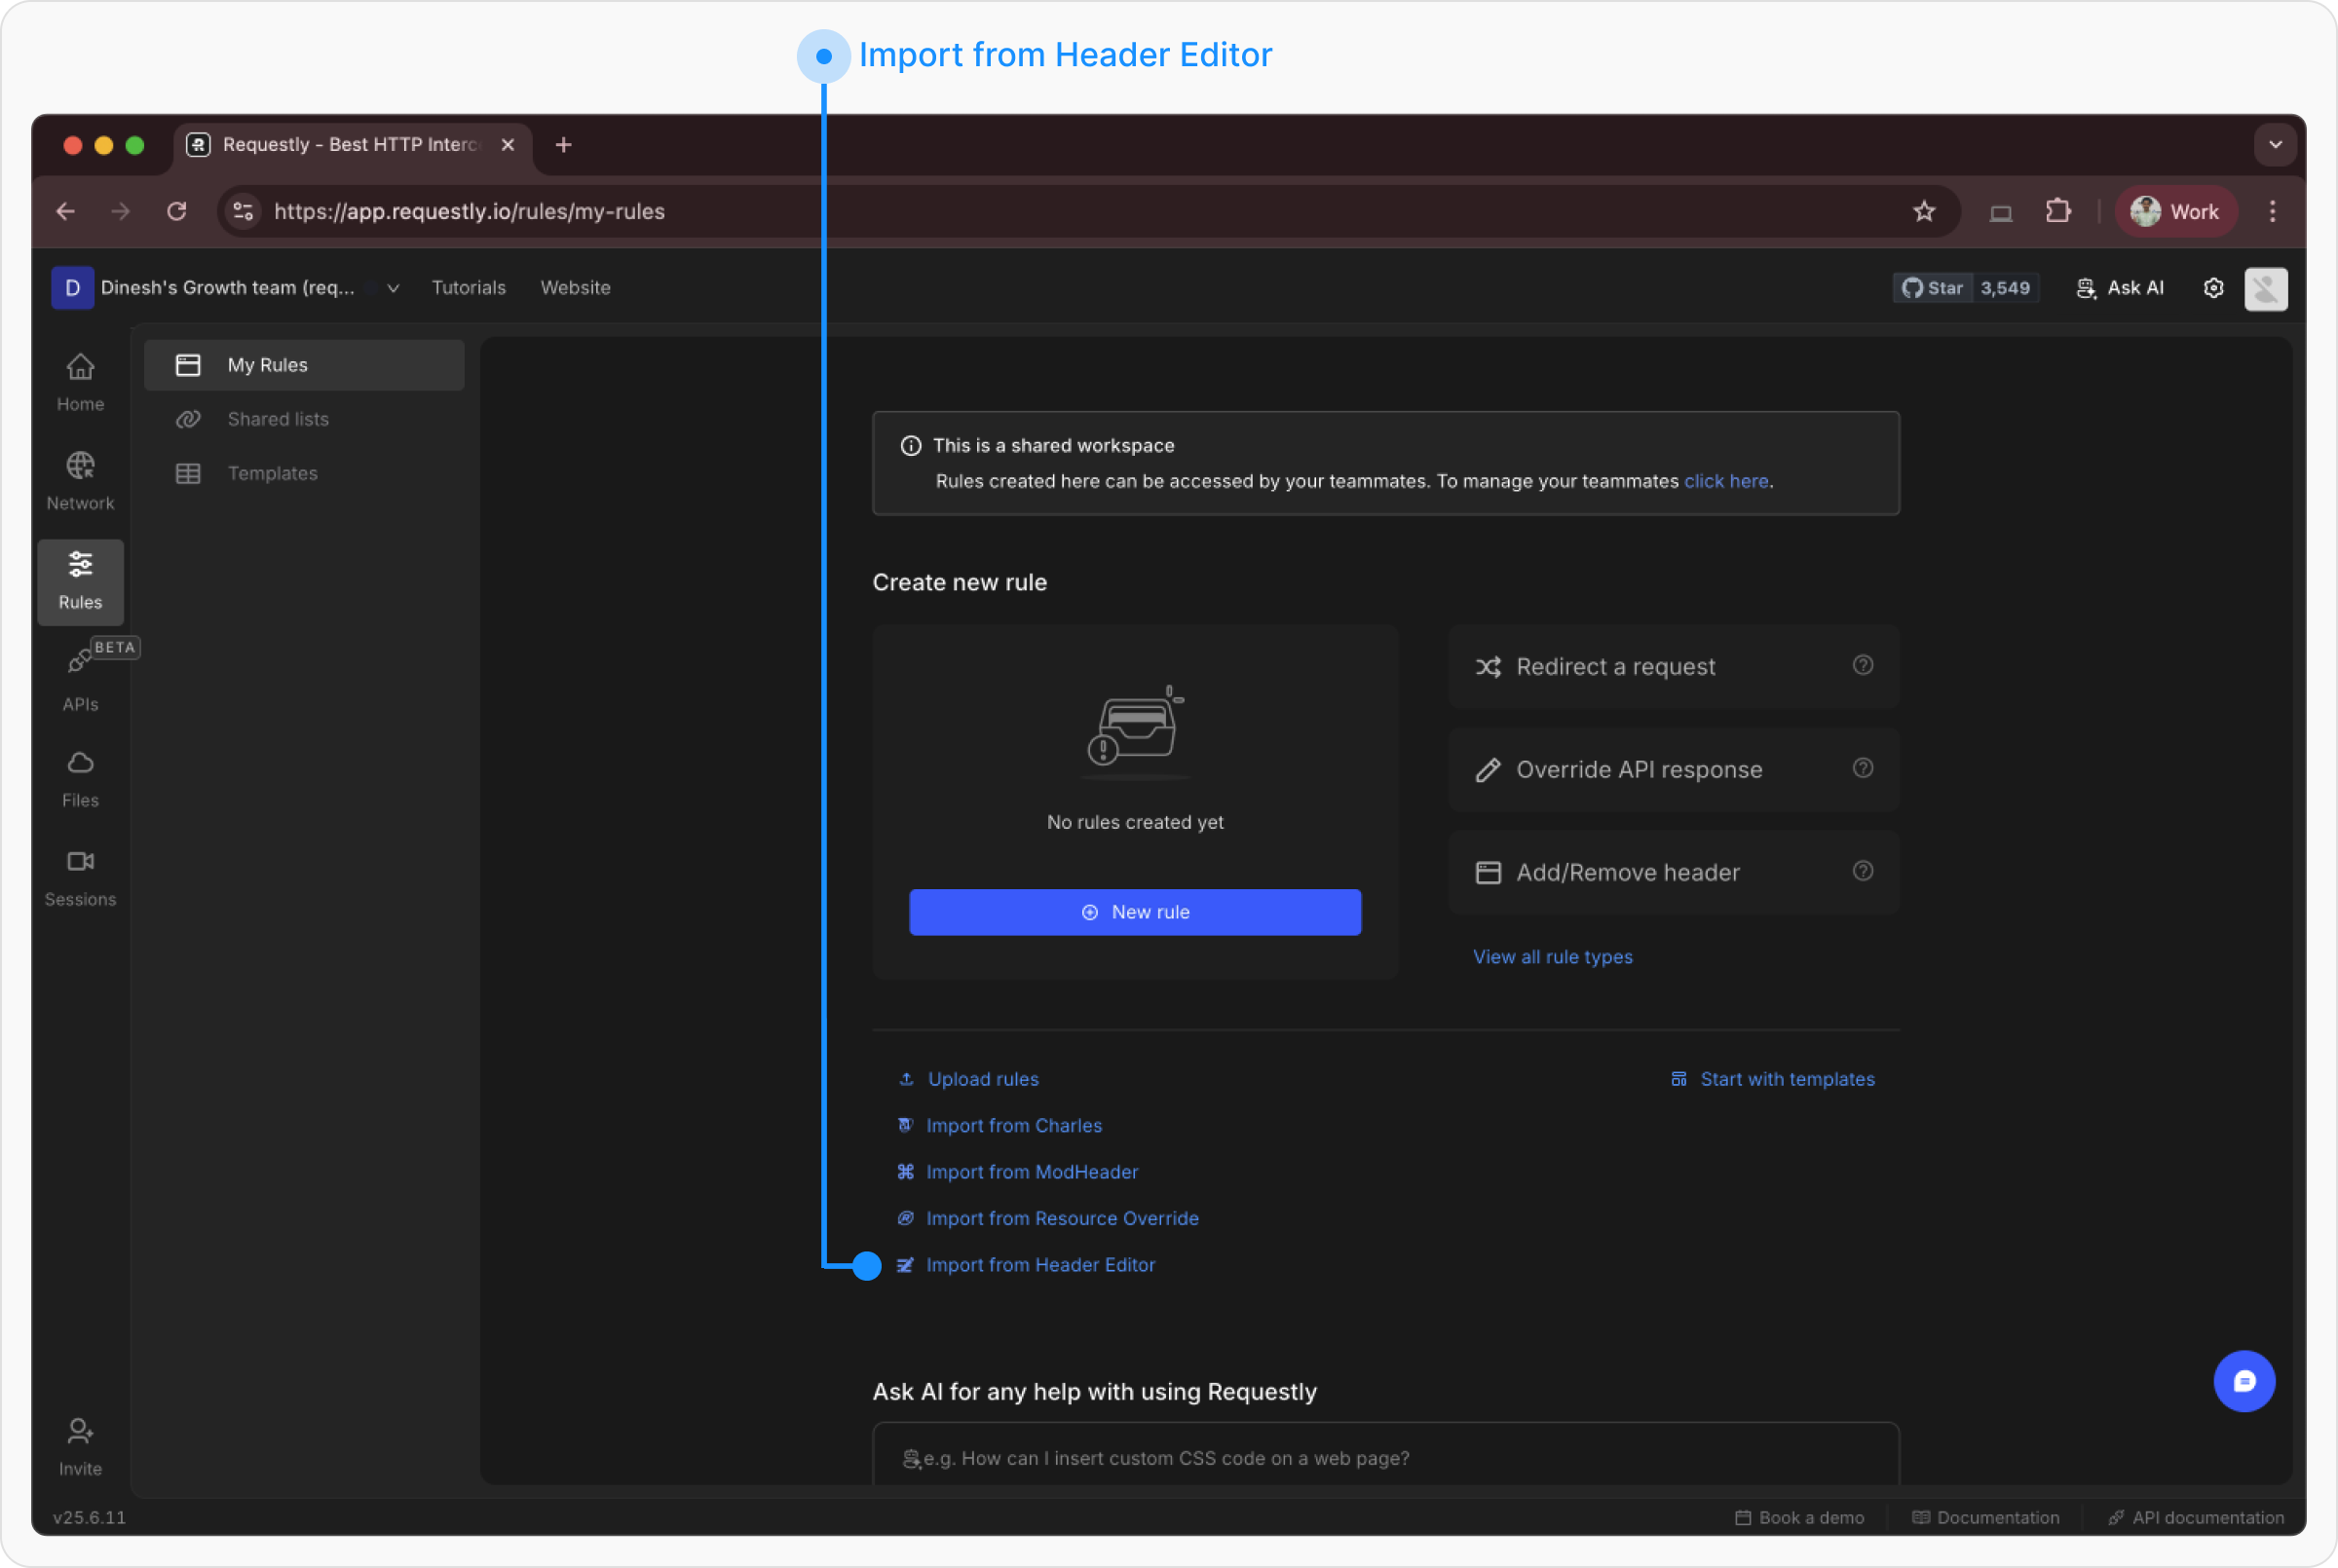Expand the browser tab search chevron
Screen dimensions: 2338x1568
pyautogui.click(x=2275, y=145)
